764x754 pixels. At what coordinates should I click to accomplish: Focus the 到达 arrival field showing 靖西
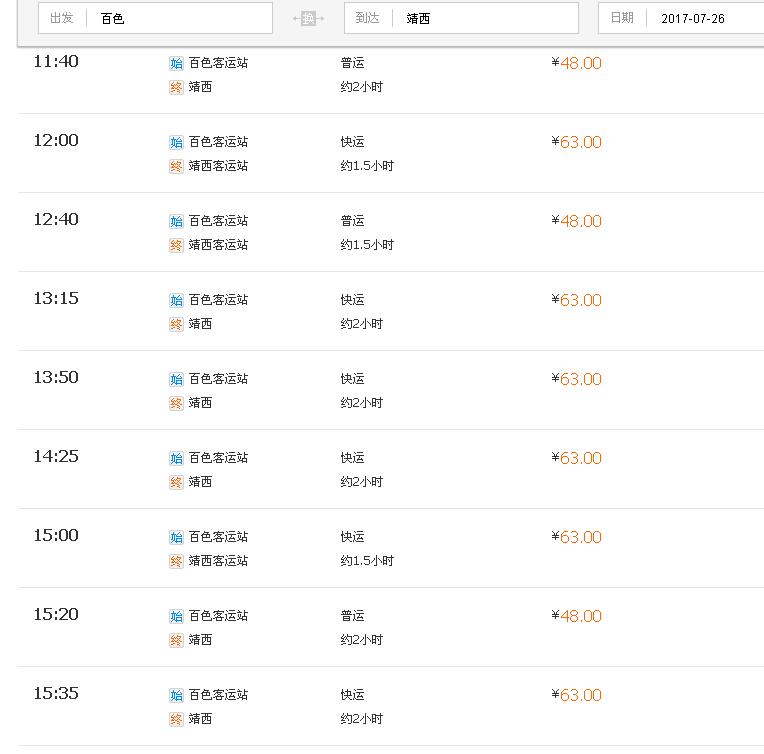coord(461,19)
